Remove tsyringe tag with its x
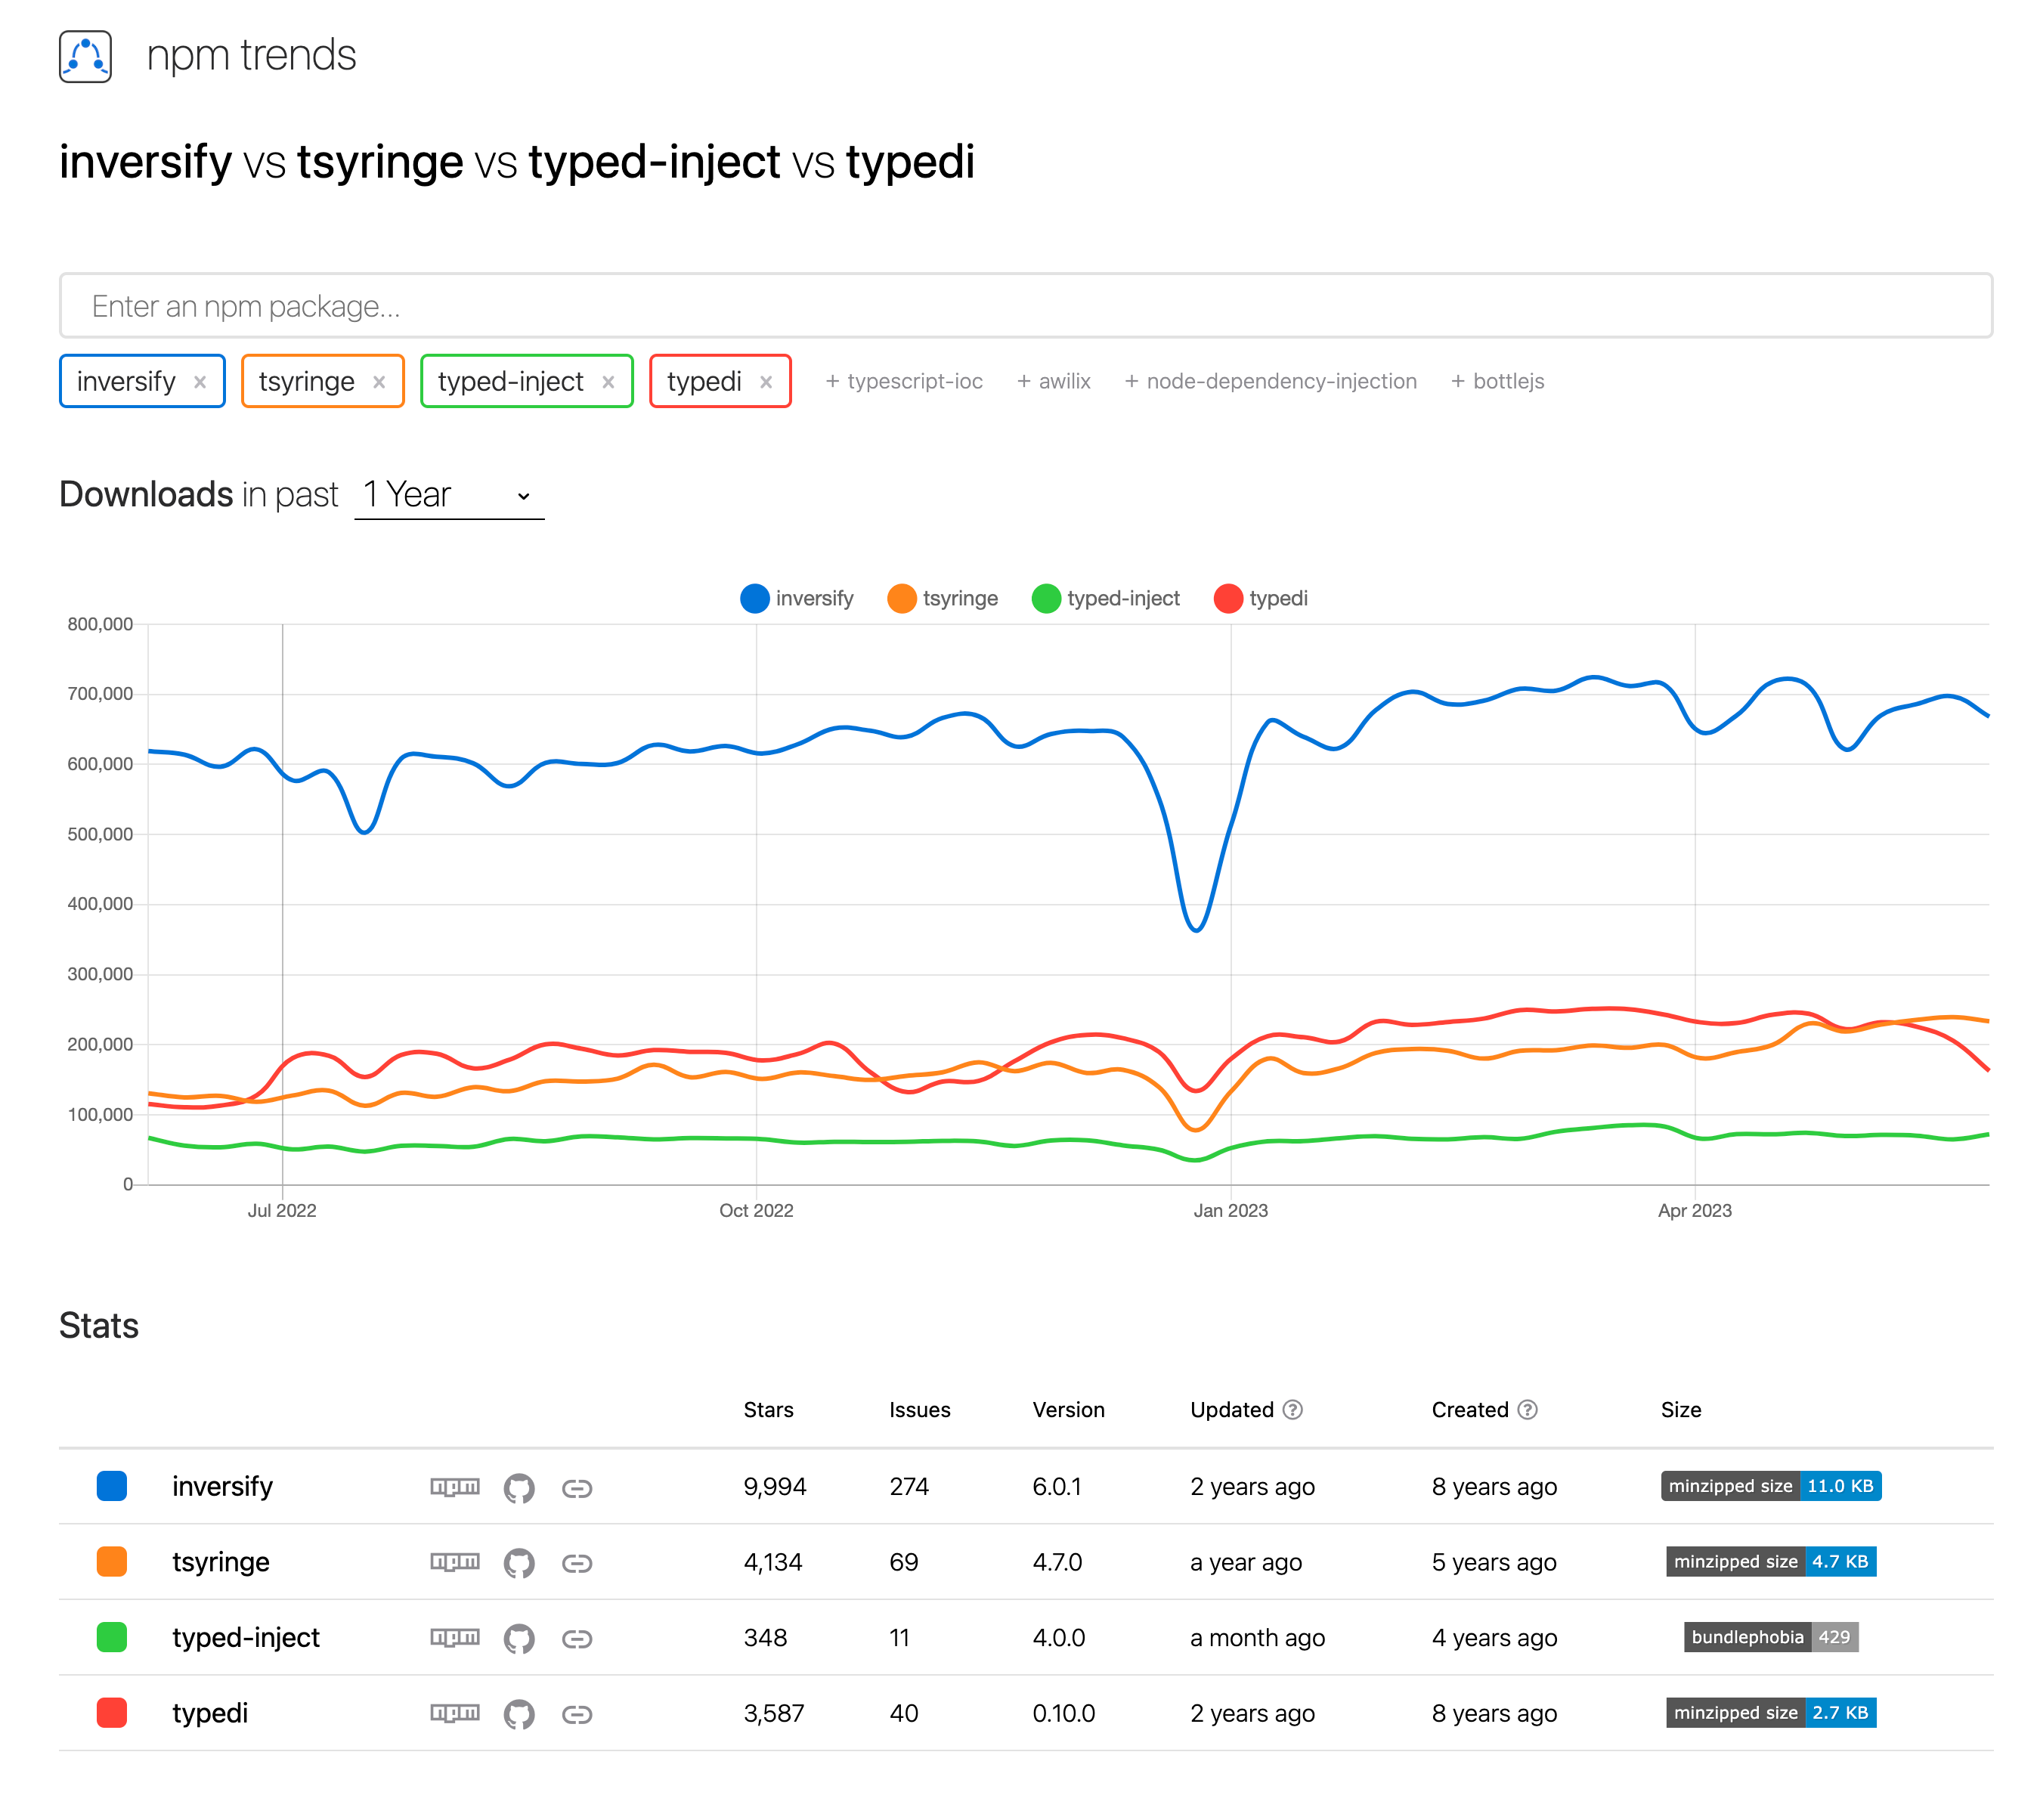 (x=379, y=382)
